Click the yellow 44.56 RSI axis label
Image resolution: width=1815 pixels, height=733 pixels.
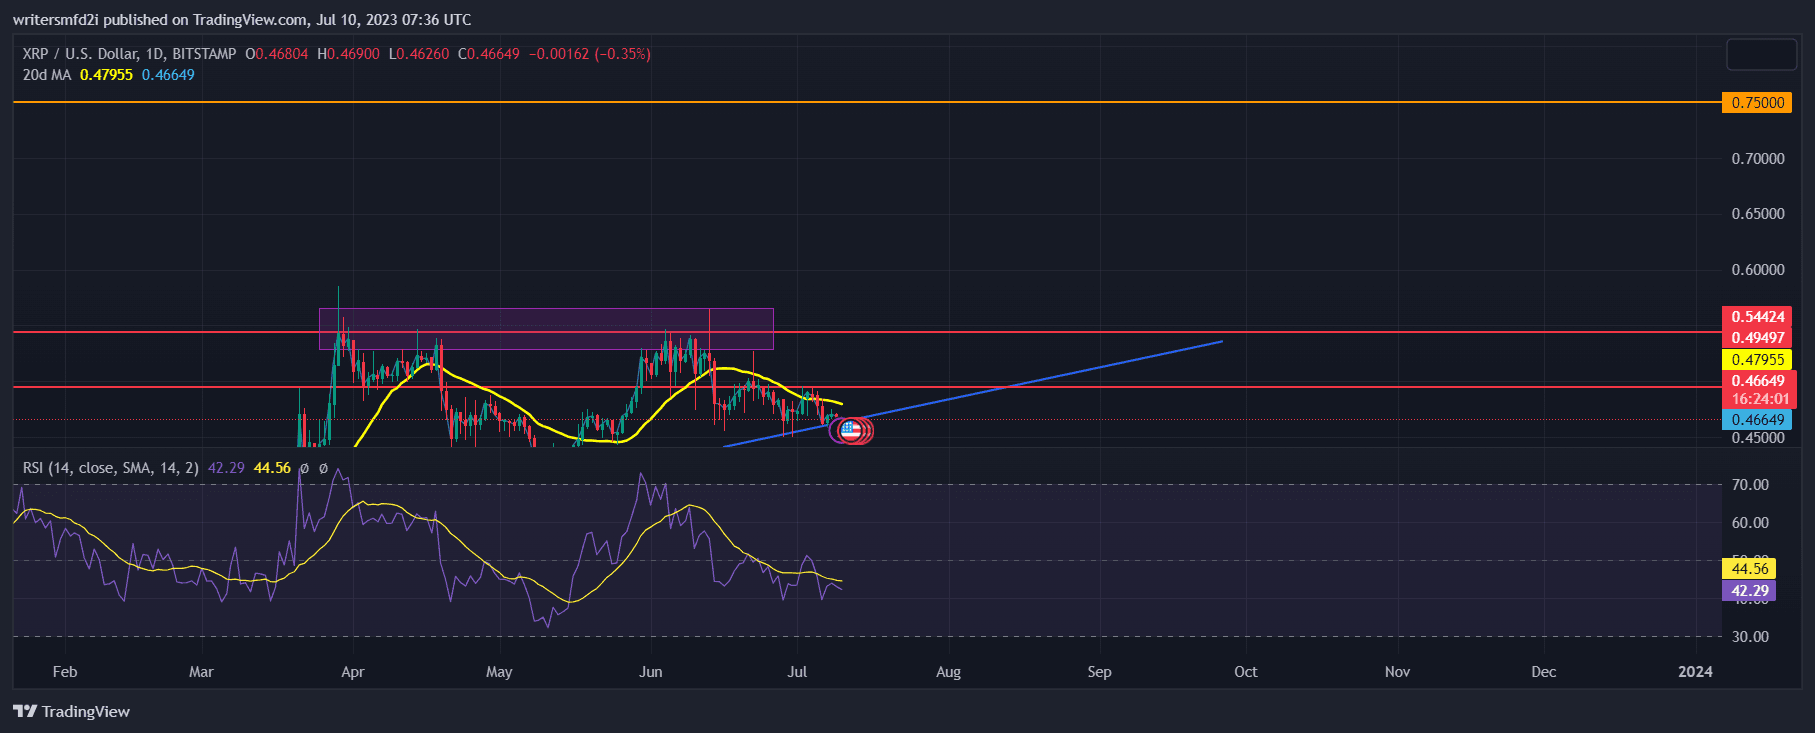point(1749,569)
